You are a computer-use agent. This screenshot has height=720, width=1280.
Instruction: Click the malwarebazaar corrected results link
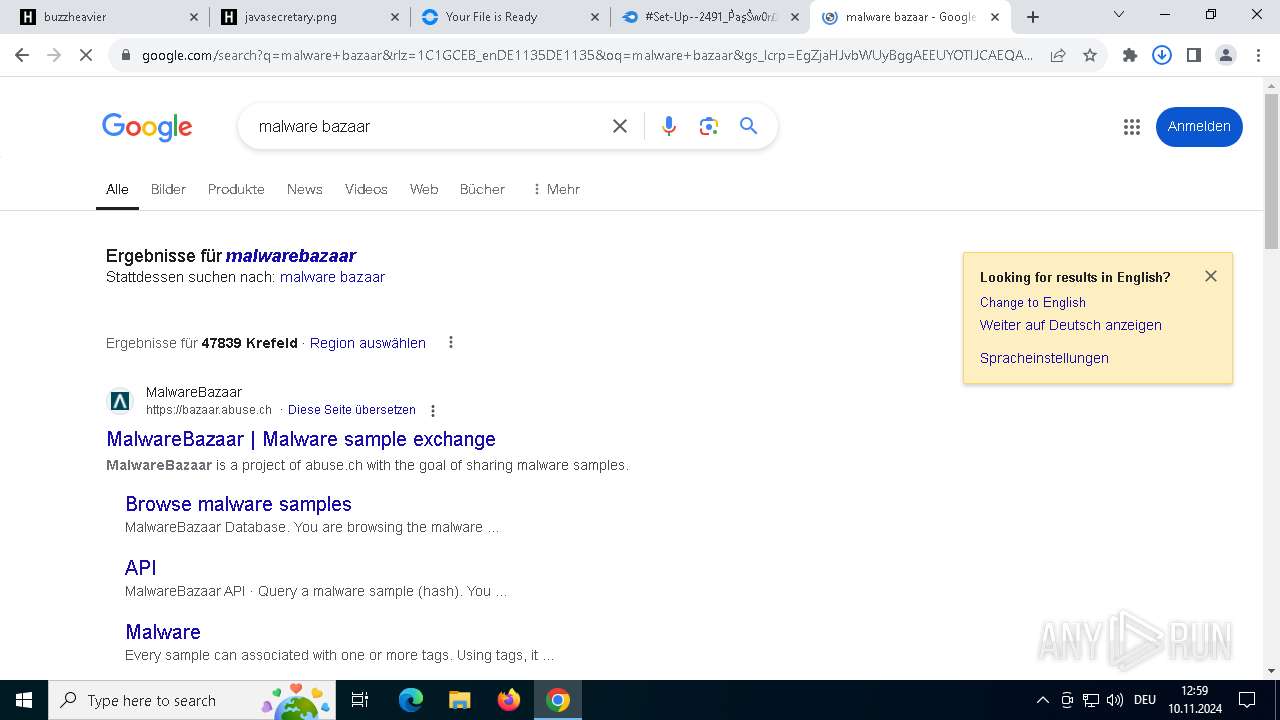(291, 256)
